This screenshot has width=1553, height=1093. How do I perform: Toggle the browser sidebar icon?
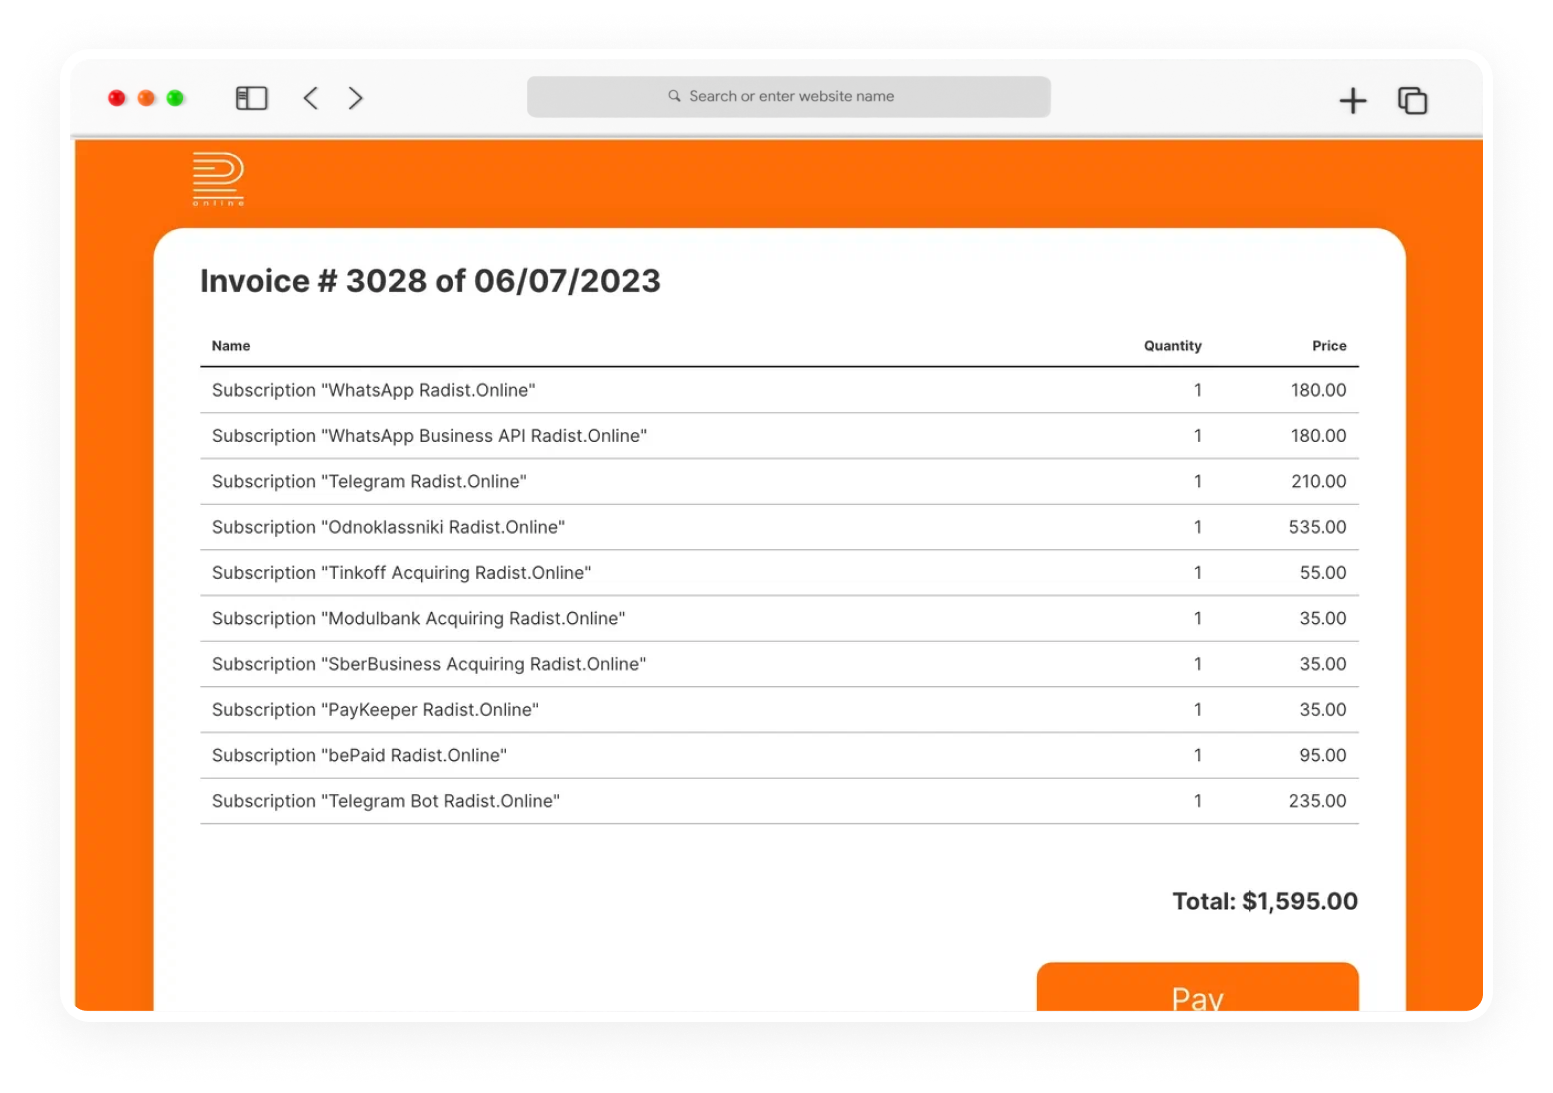(251, 98)
